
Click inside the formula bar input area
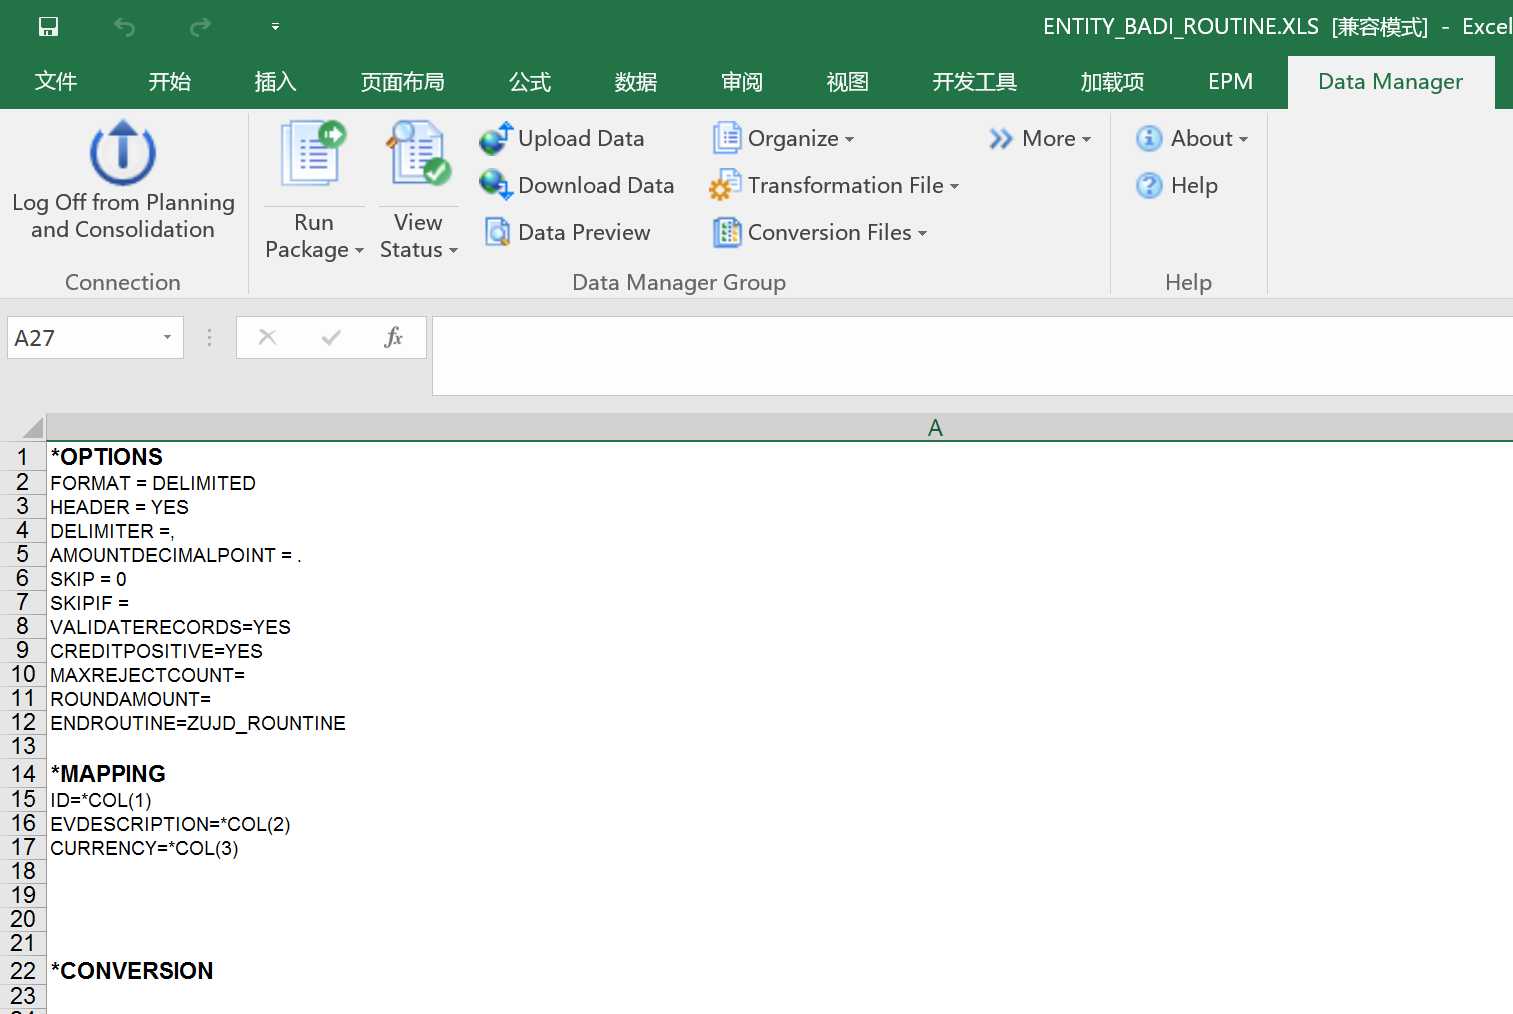972,356
